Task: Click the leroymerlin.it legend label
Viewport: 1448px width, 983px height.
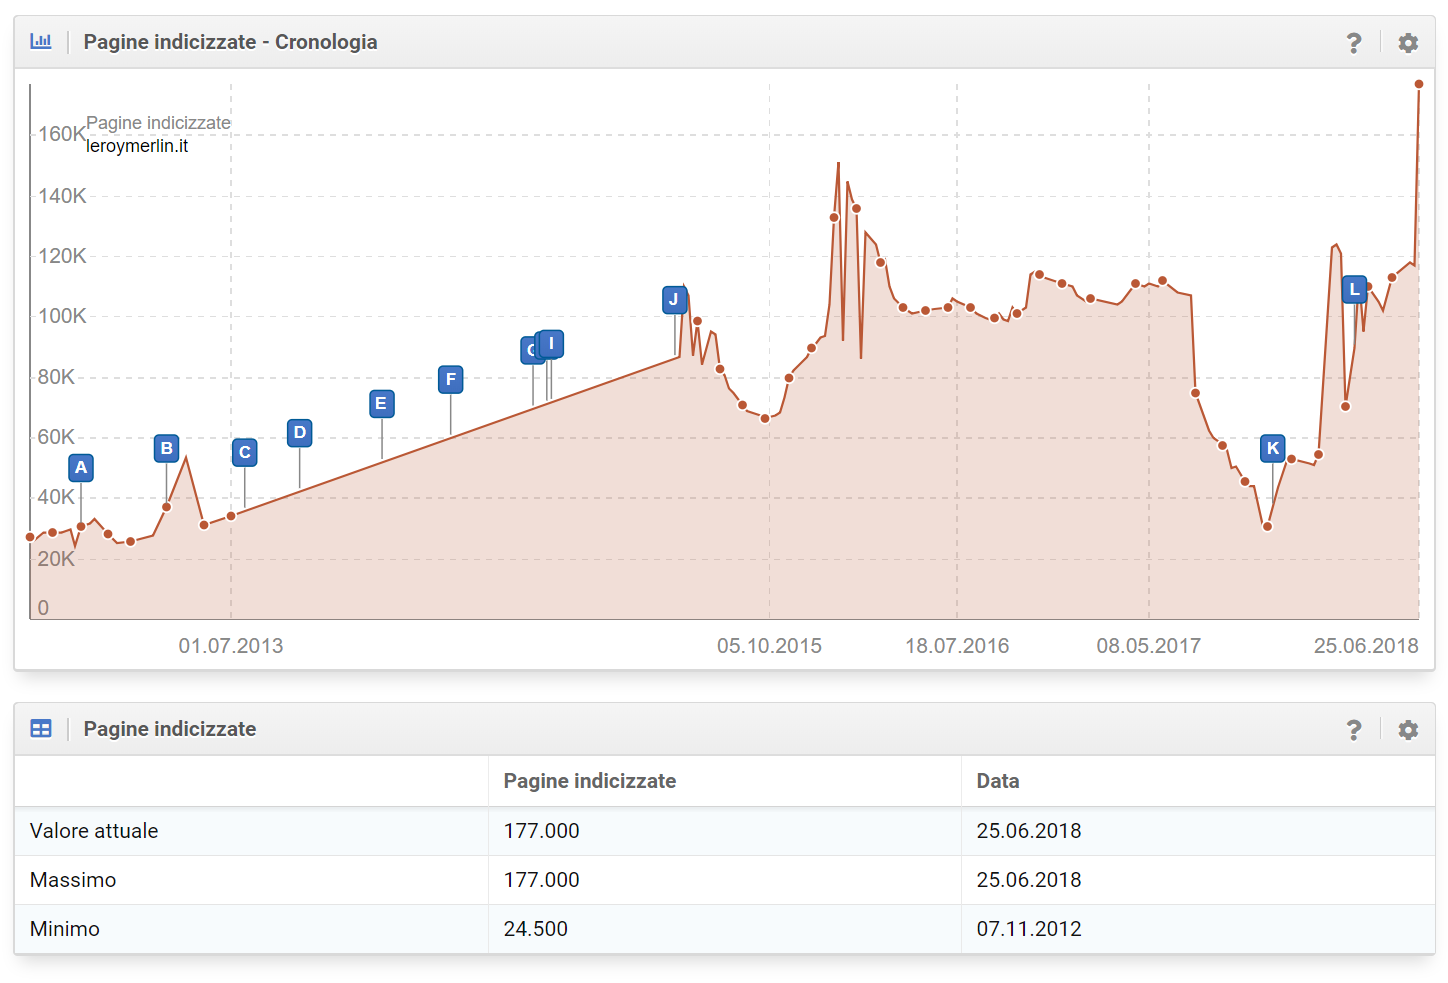Action: [x=137, y=146]
